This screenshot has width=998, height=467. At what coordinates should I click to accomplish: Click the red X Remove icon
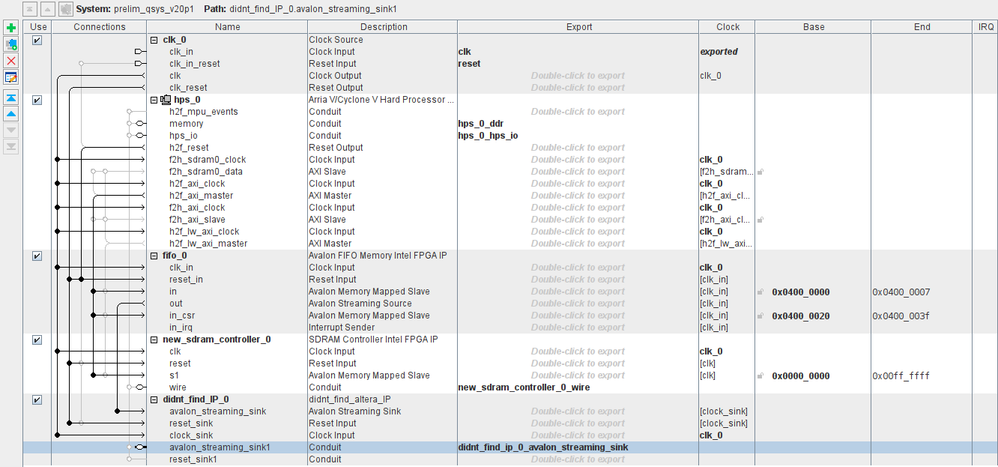(11, 60)
